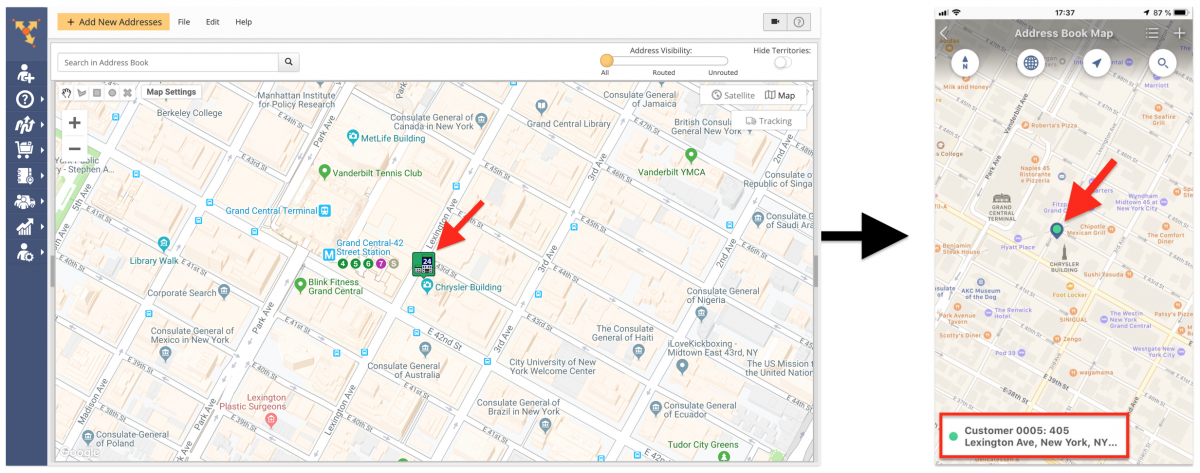The image size is (1200, 473).
Task: Tap the globe map type button on mobile
Action: tap(1030, 63)
